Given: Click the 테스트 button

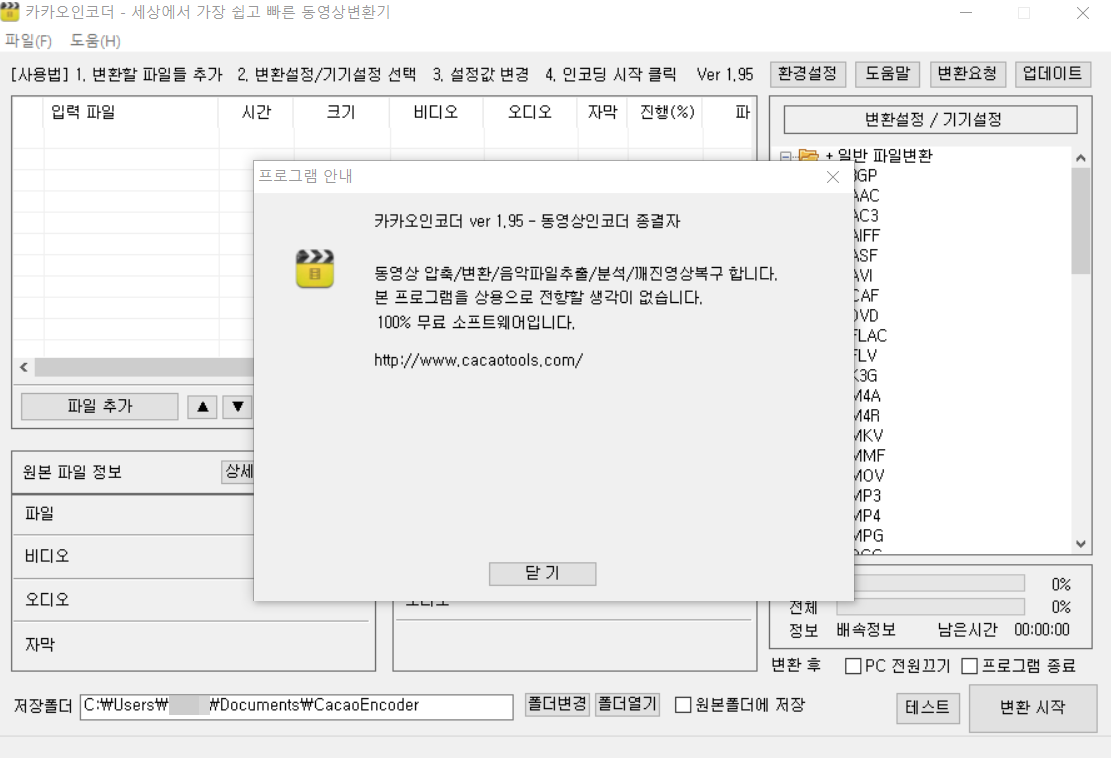Looking at the screenshot, I should pyautogui.click(x=927, y=708).
